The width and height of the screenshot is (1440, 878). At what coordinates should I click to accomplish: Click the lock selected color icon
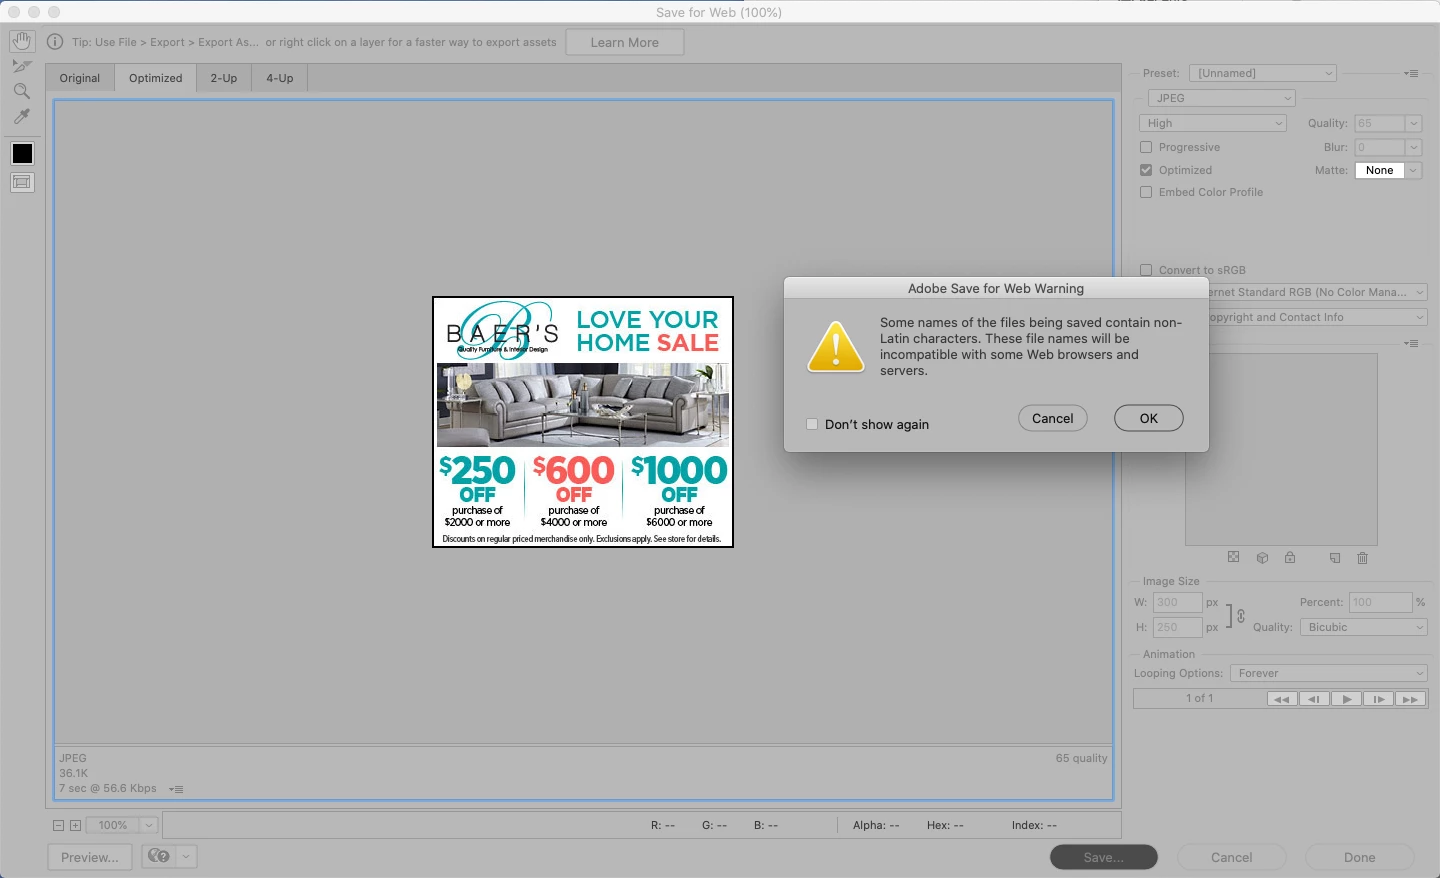pos(1290,557)
